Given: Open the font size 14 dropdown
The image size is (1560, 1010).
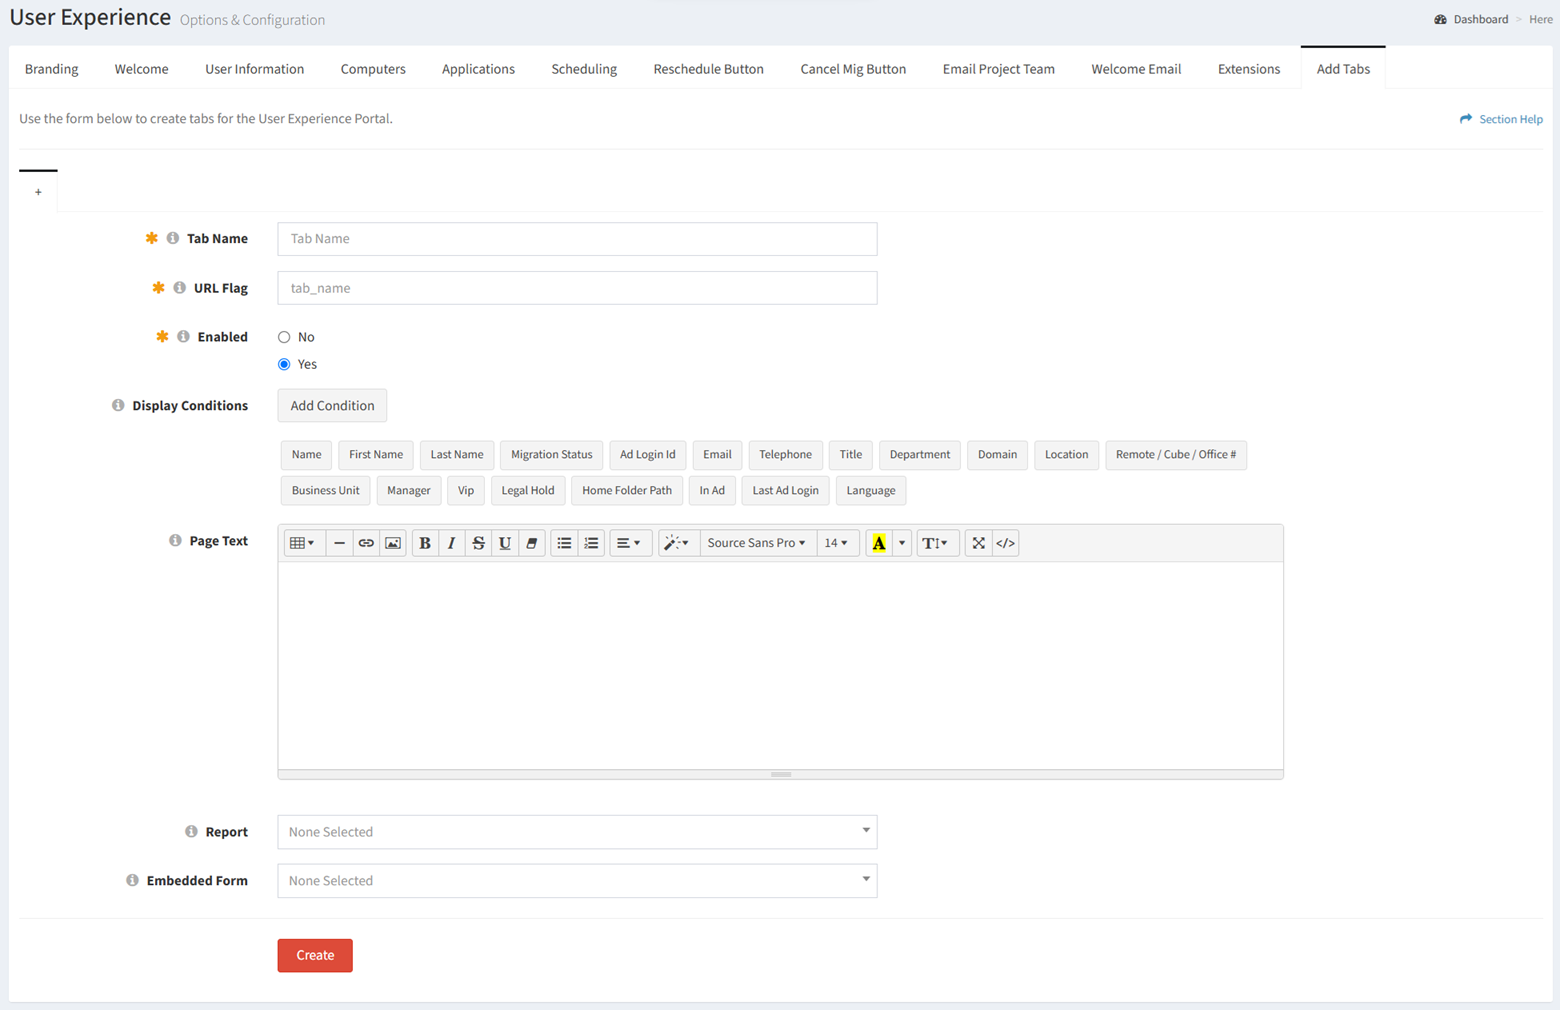Looking at the screenshot, I should coord(836,543).
